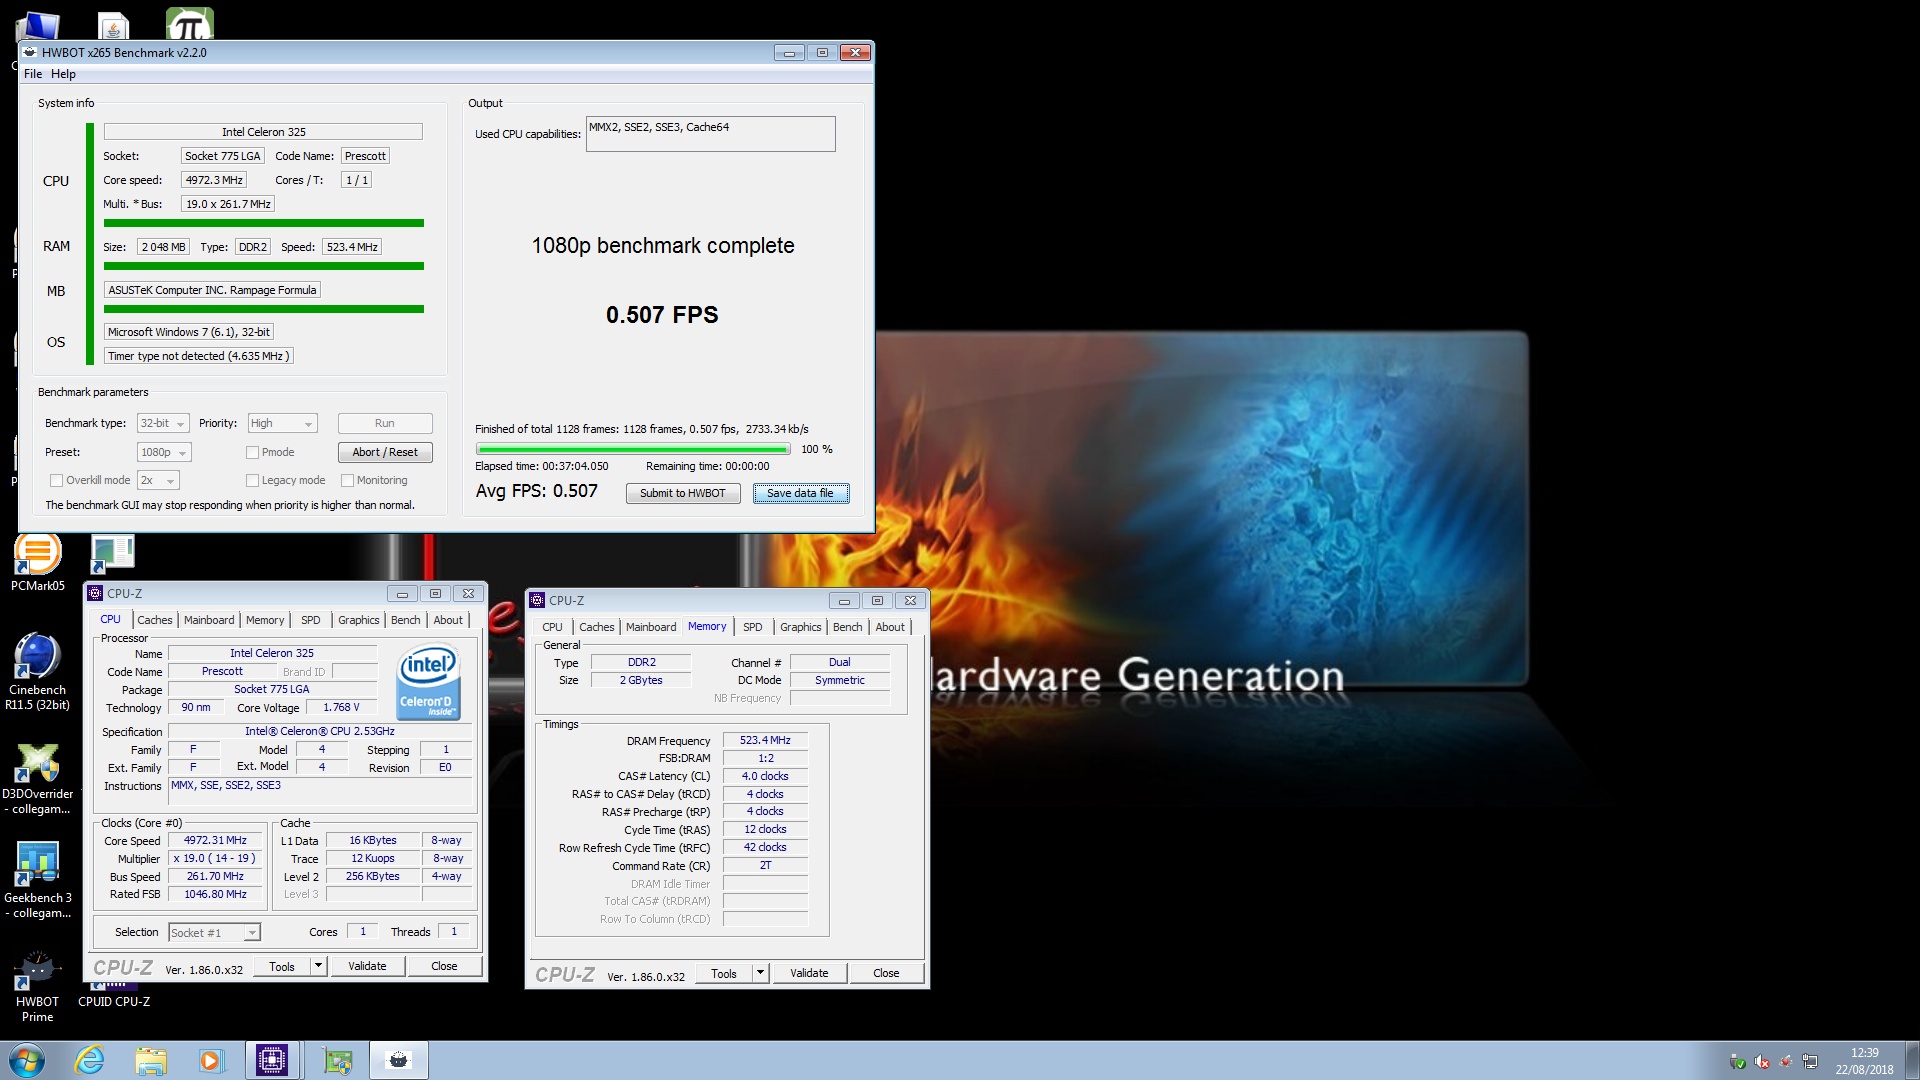Click the green monitor taskbar icon
This screenshot has width=1920, height=1080.
338,1060
